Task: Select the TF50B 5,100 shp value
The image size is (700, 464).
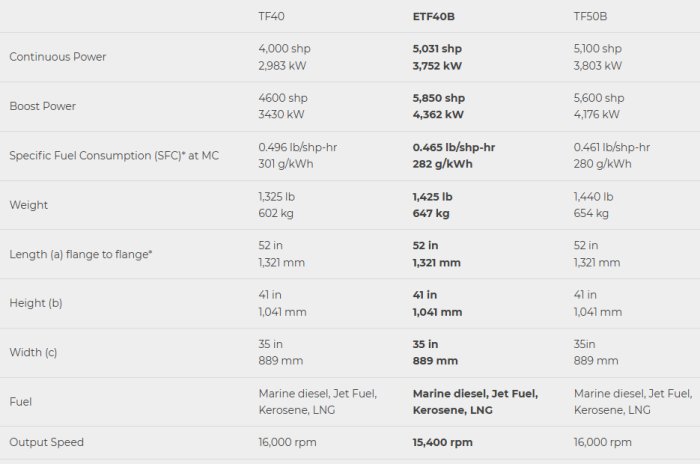Action: point(598,48)
